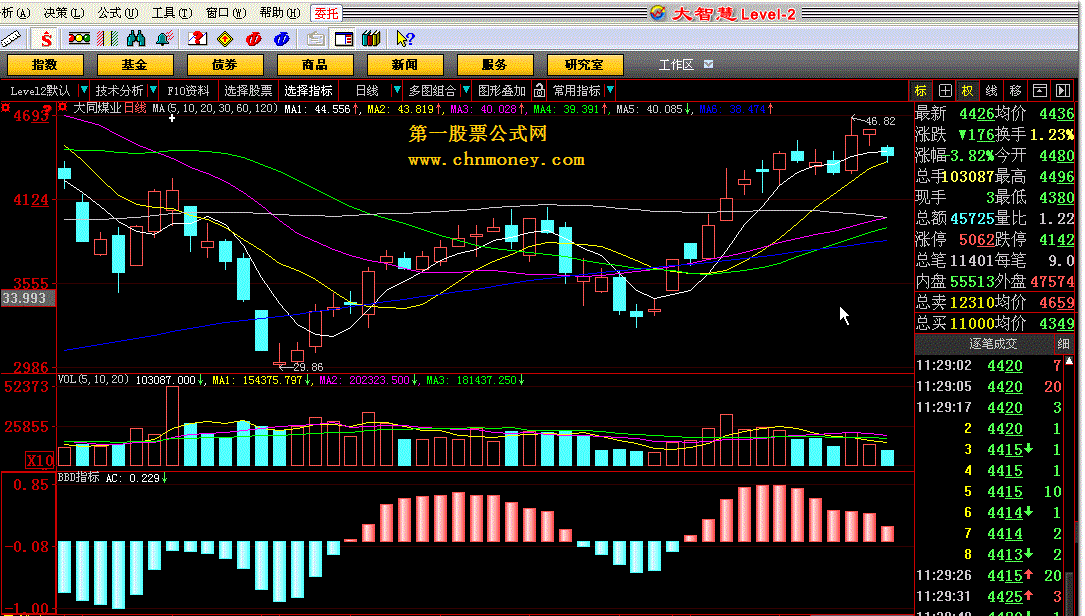Toggle the 移 move button
Image resolution: width=1085 pixels, height=616 pixels.
click(1015, 91)
